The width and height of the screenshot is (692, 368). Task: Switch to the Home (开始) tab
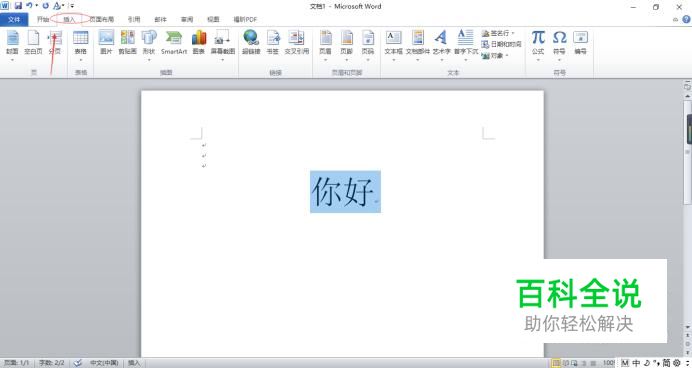coord(43,19)
